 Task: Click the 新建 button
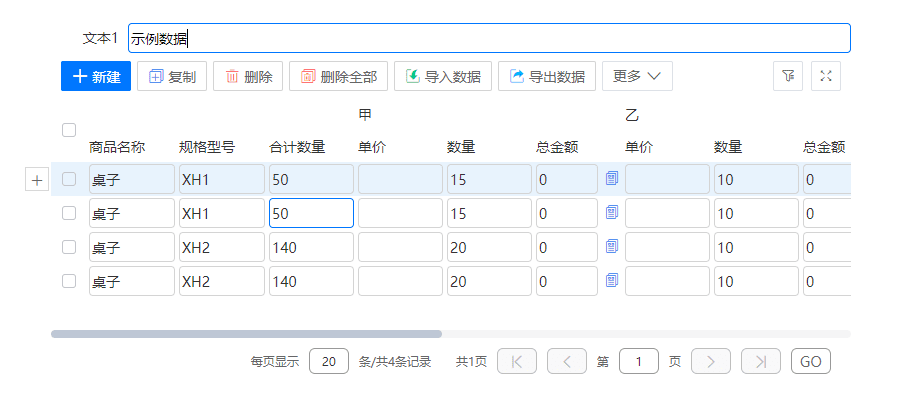click(96, 76)
